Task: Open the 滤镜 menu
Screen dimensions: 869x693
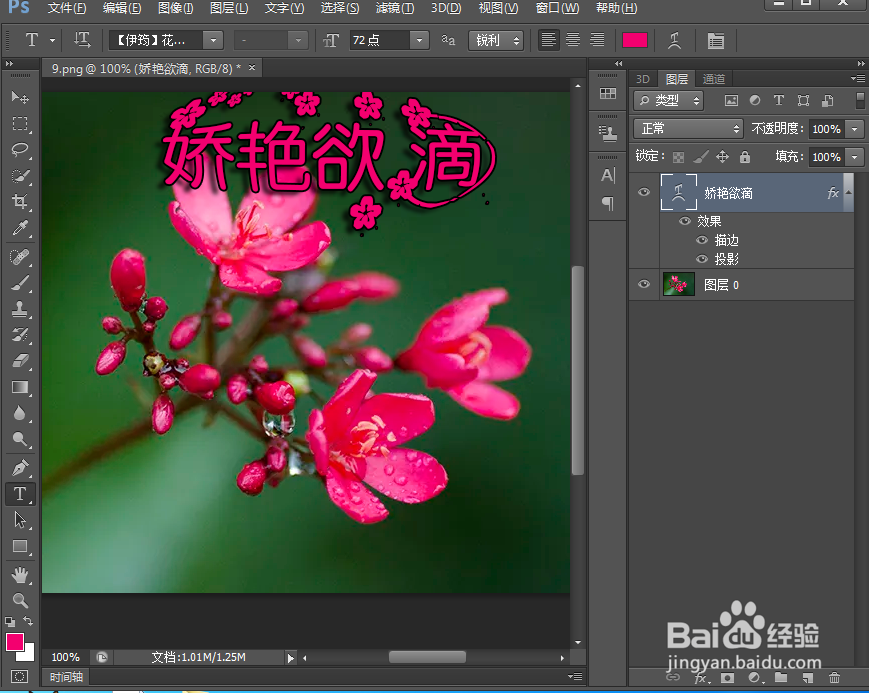Action: (x=395, y=8)
